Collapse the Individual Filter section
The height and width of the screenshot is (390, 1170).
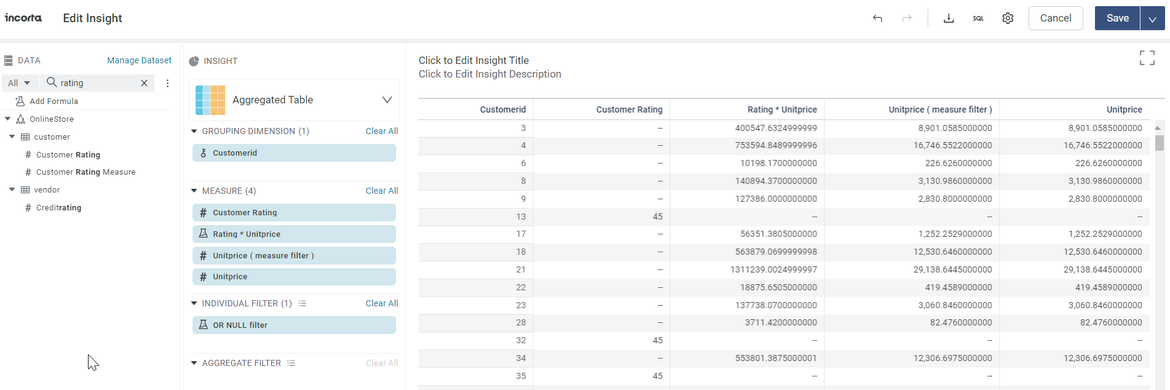point(194,303)
